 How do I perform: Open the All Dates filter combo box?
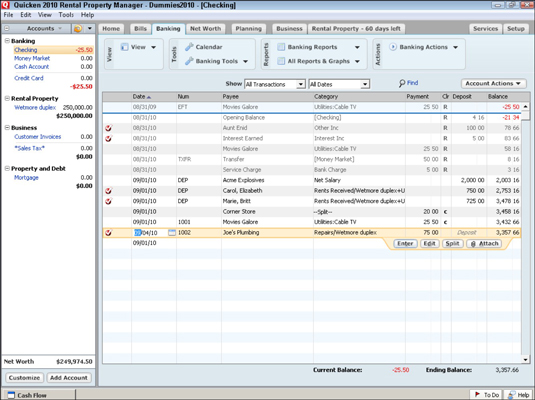pyautogui.click(x=339, y=84)
